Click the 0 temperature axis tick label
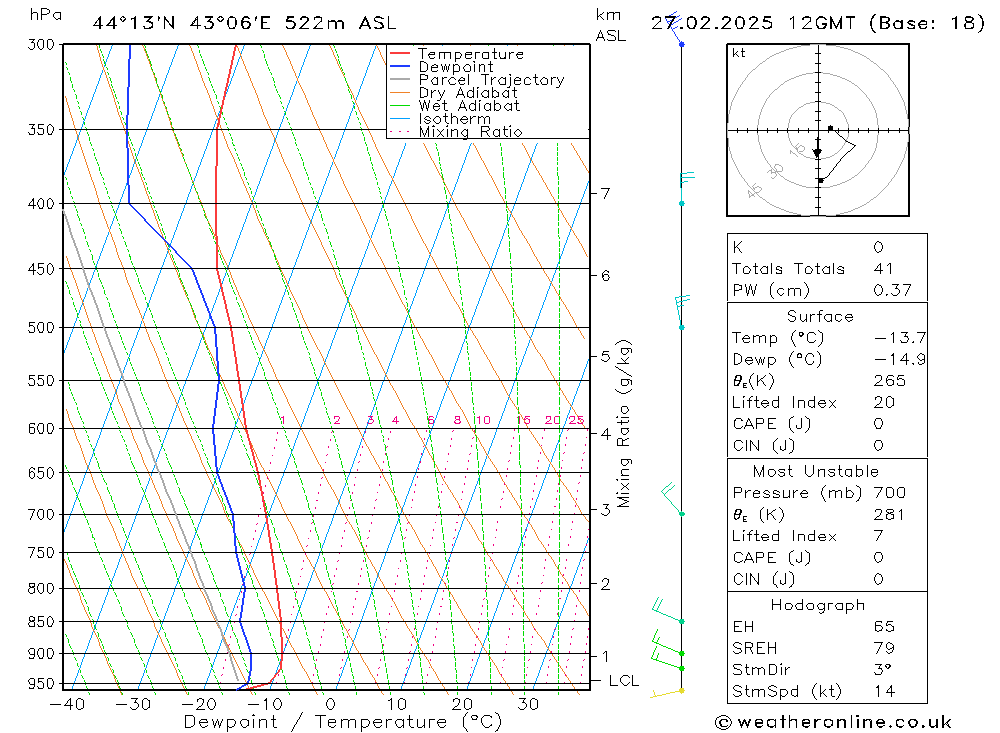The height and width of the screenshot is (733, 1000). (330, 704)
